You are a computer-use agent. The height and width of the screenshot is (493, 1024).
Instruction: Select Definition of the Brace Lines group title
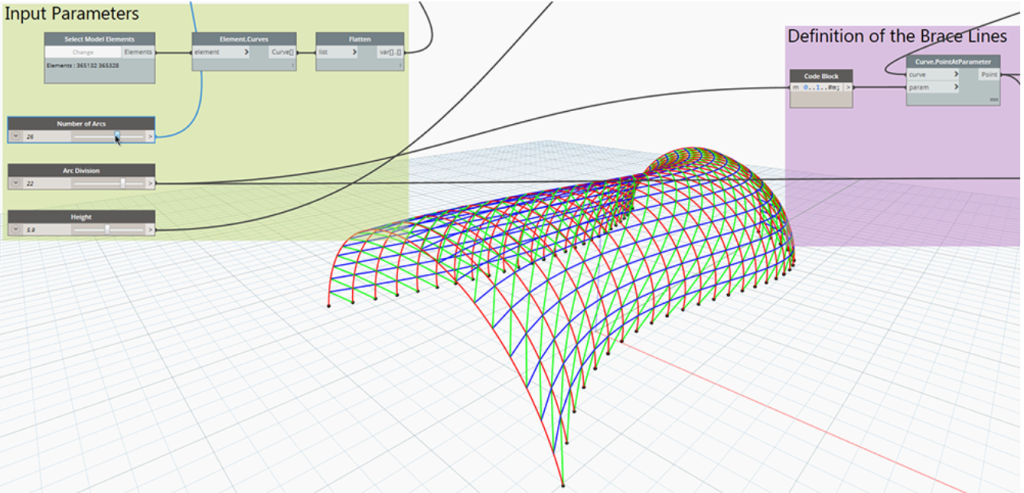(x=897, y=36)
